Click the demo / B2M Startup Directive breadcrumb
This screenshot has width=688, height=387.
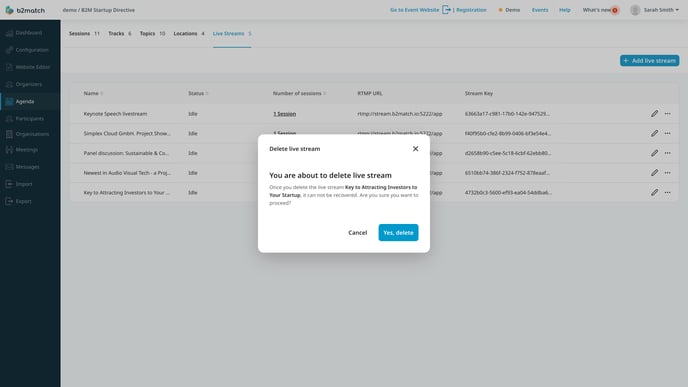pos(99,10)
